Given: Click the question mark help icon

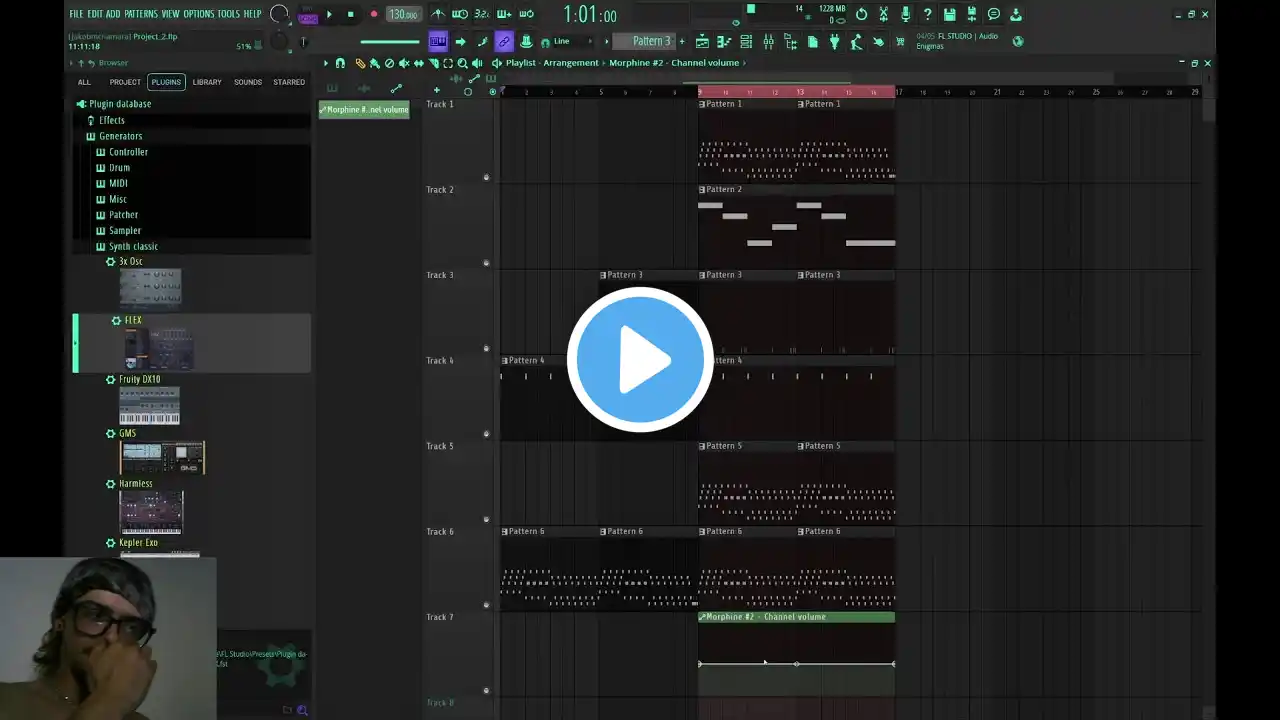Looking at the screenshot, I should pyautogui.click(x=928, y=14).
